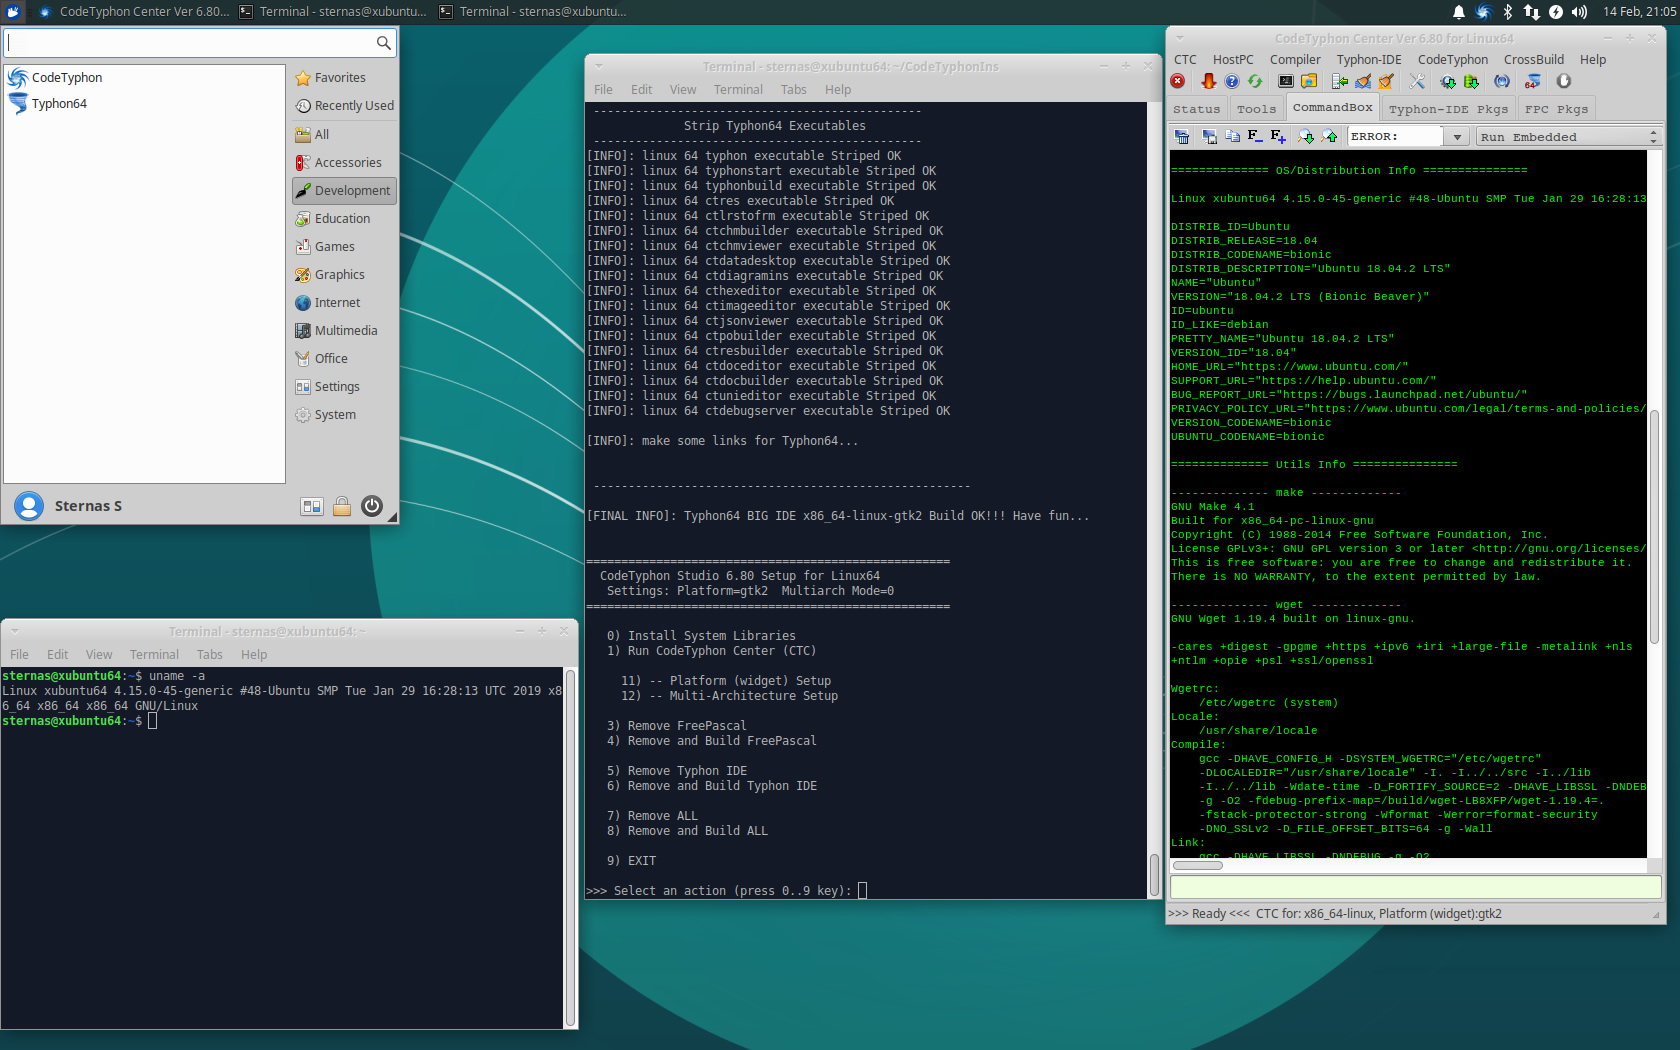Viewport: 1680px width, 1050px height.
Task: Click the notification bell icon in panel
Action: point(1458,12)
